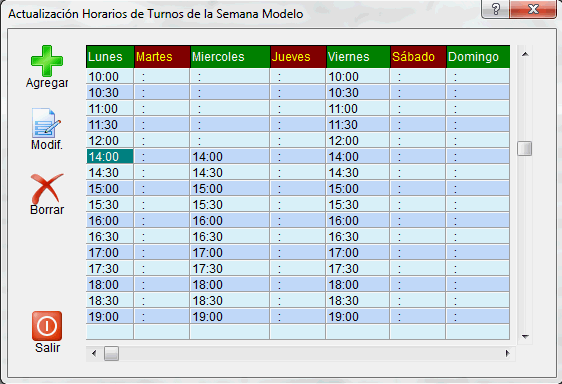This screenshot has width=562, height=384.
Task: Open the Modif. edit document icon
Action: coord(46,124)
